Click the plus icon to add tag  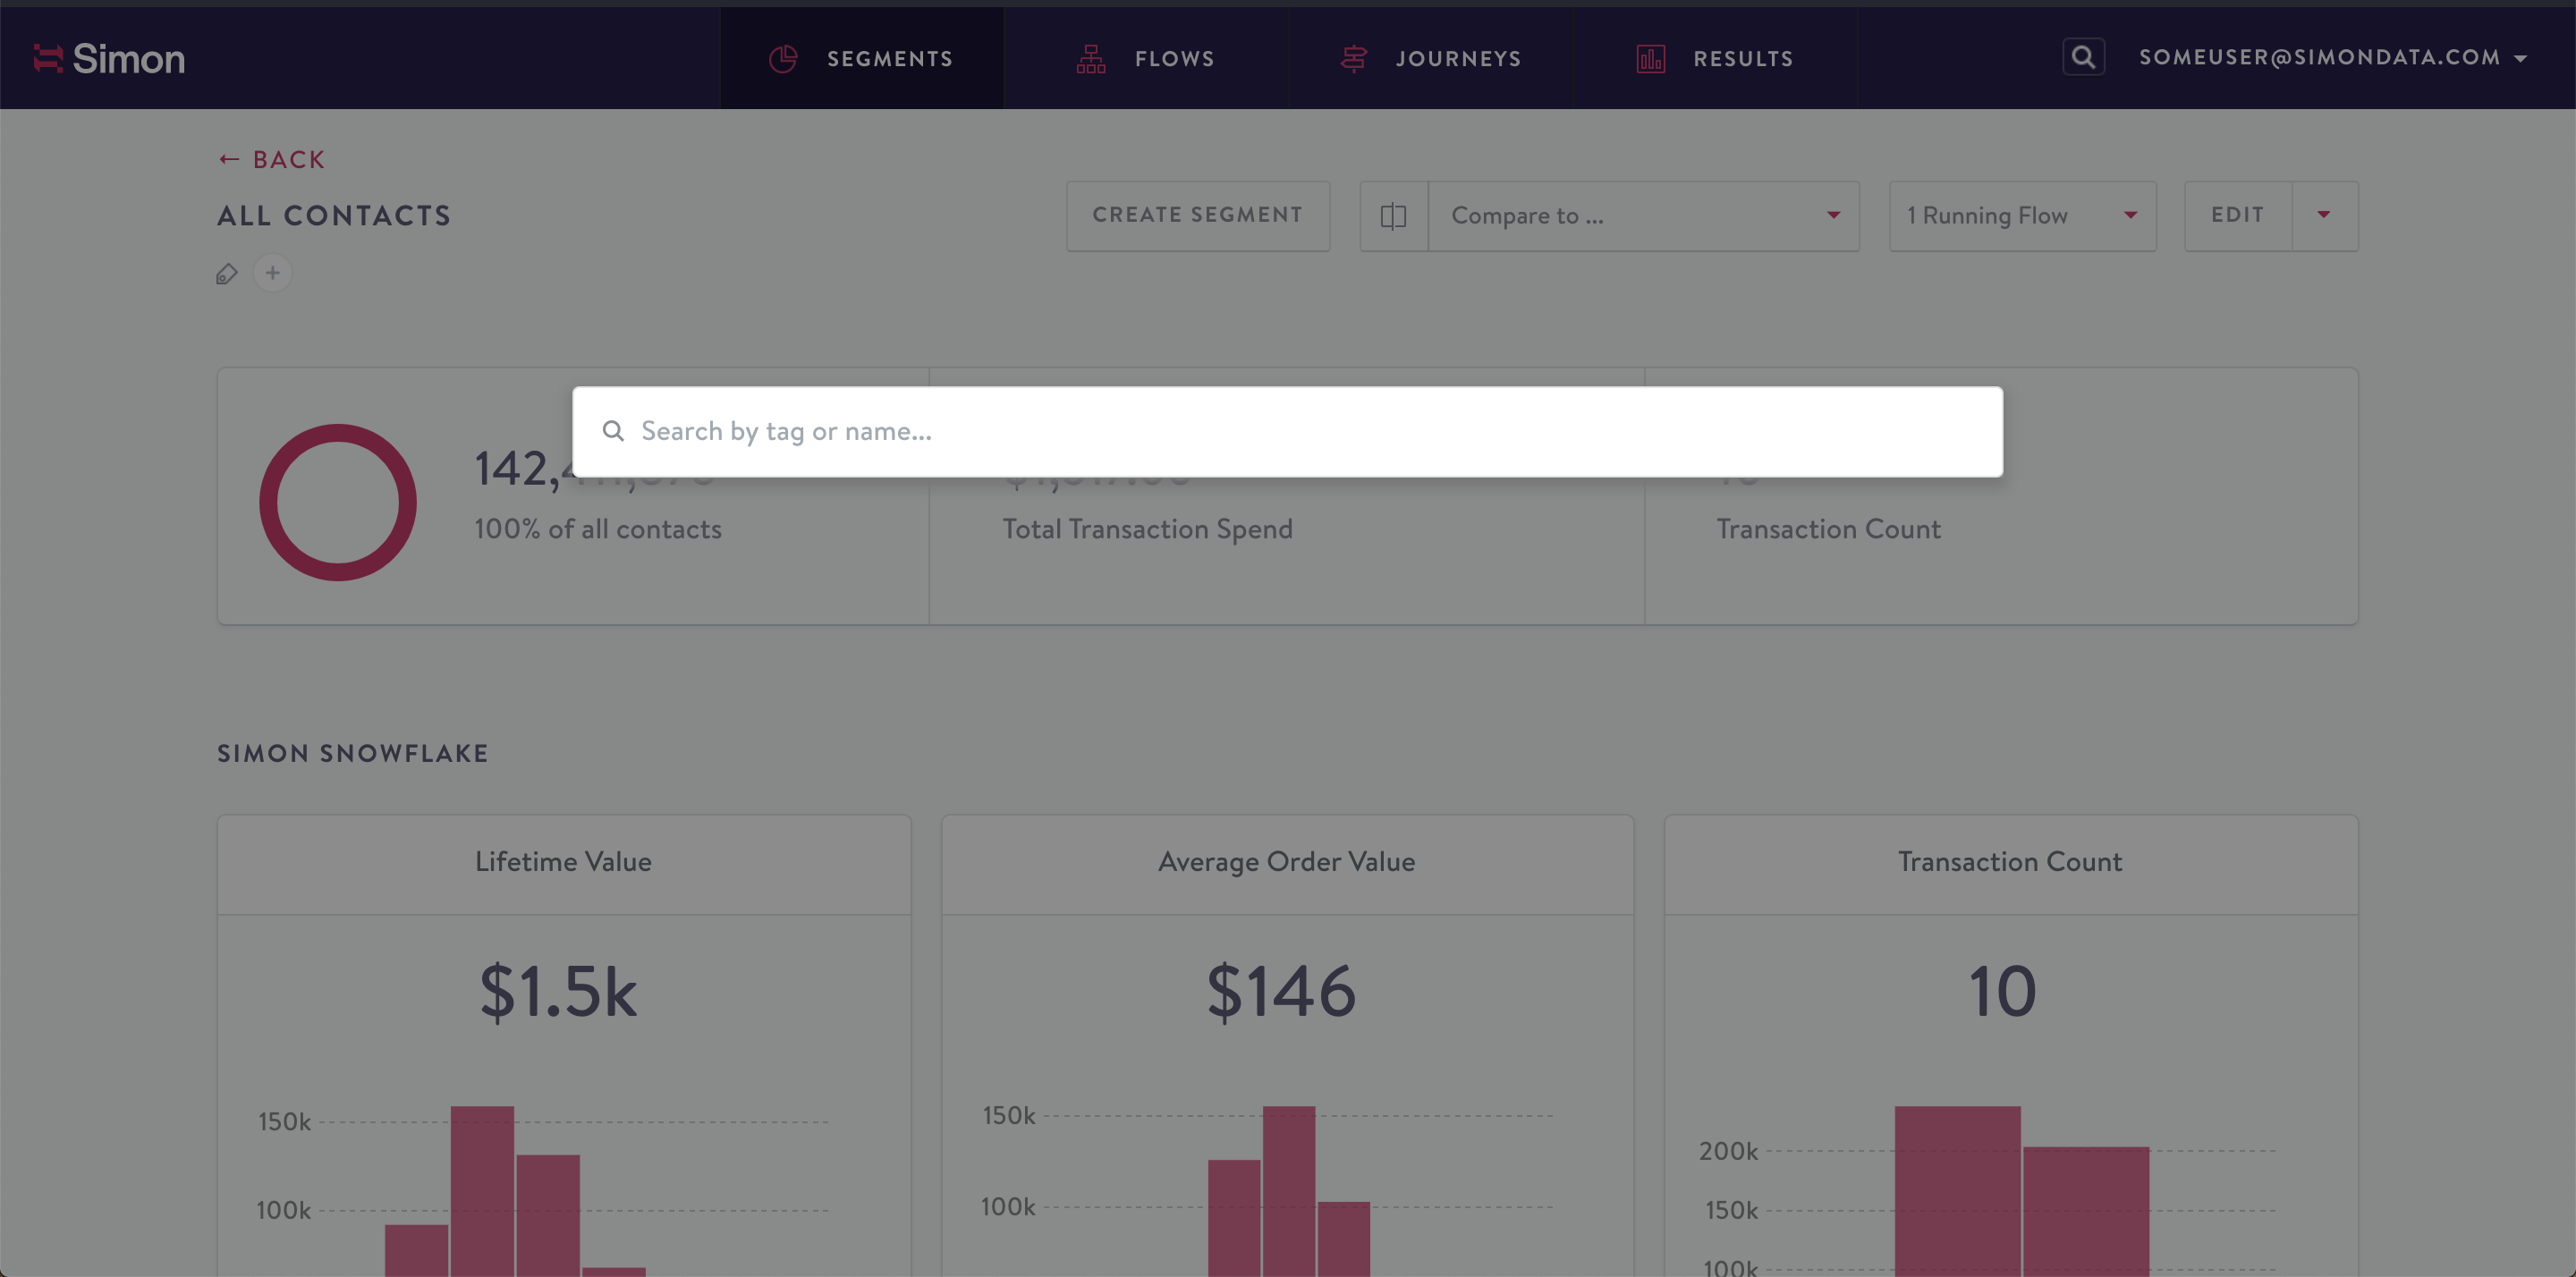pyautogui.click(x=272, y=273)
